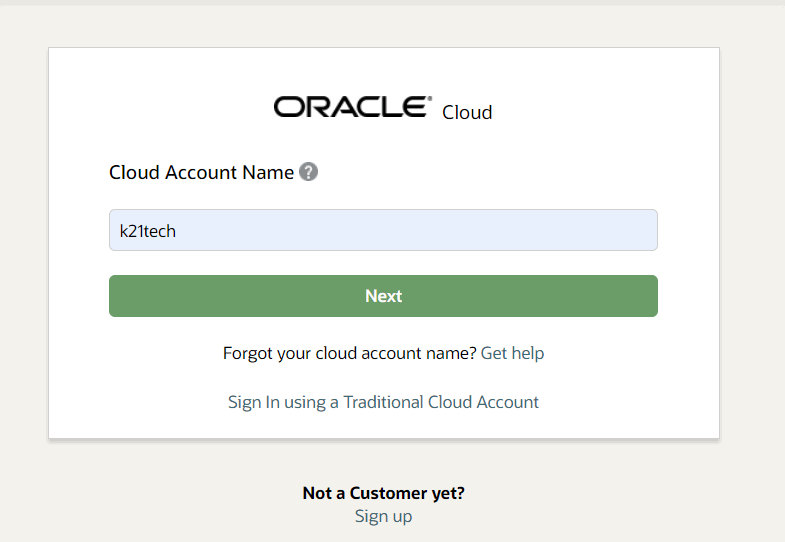Click the green Next button

click(383, 296)
